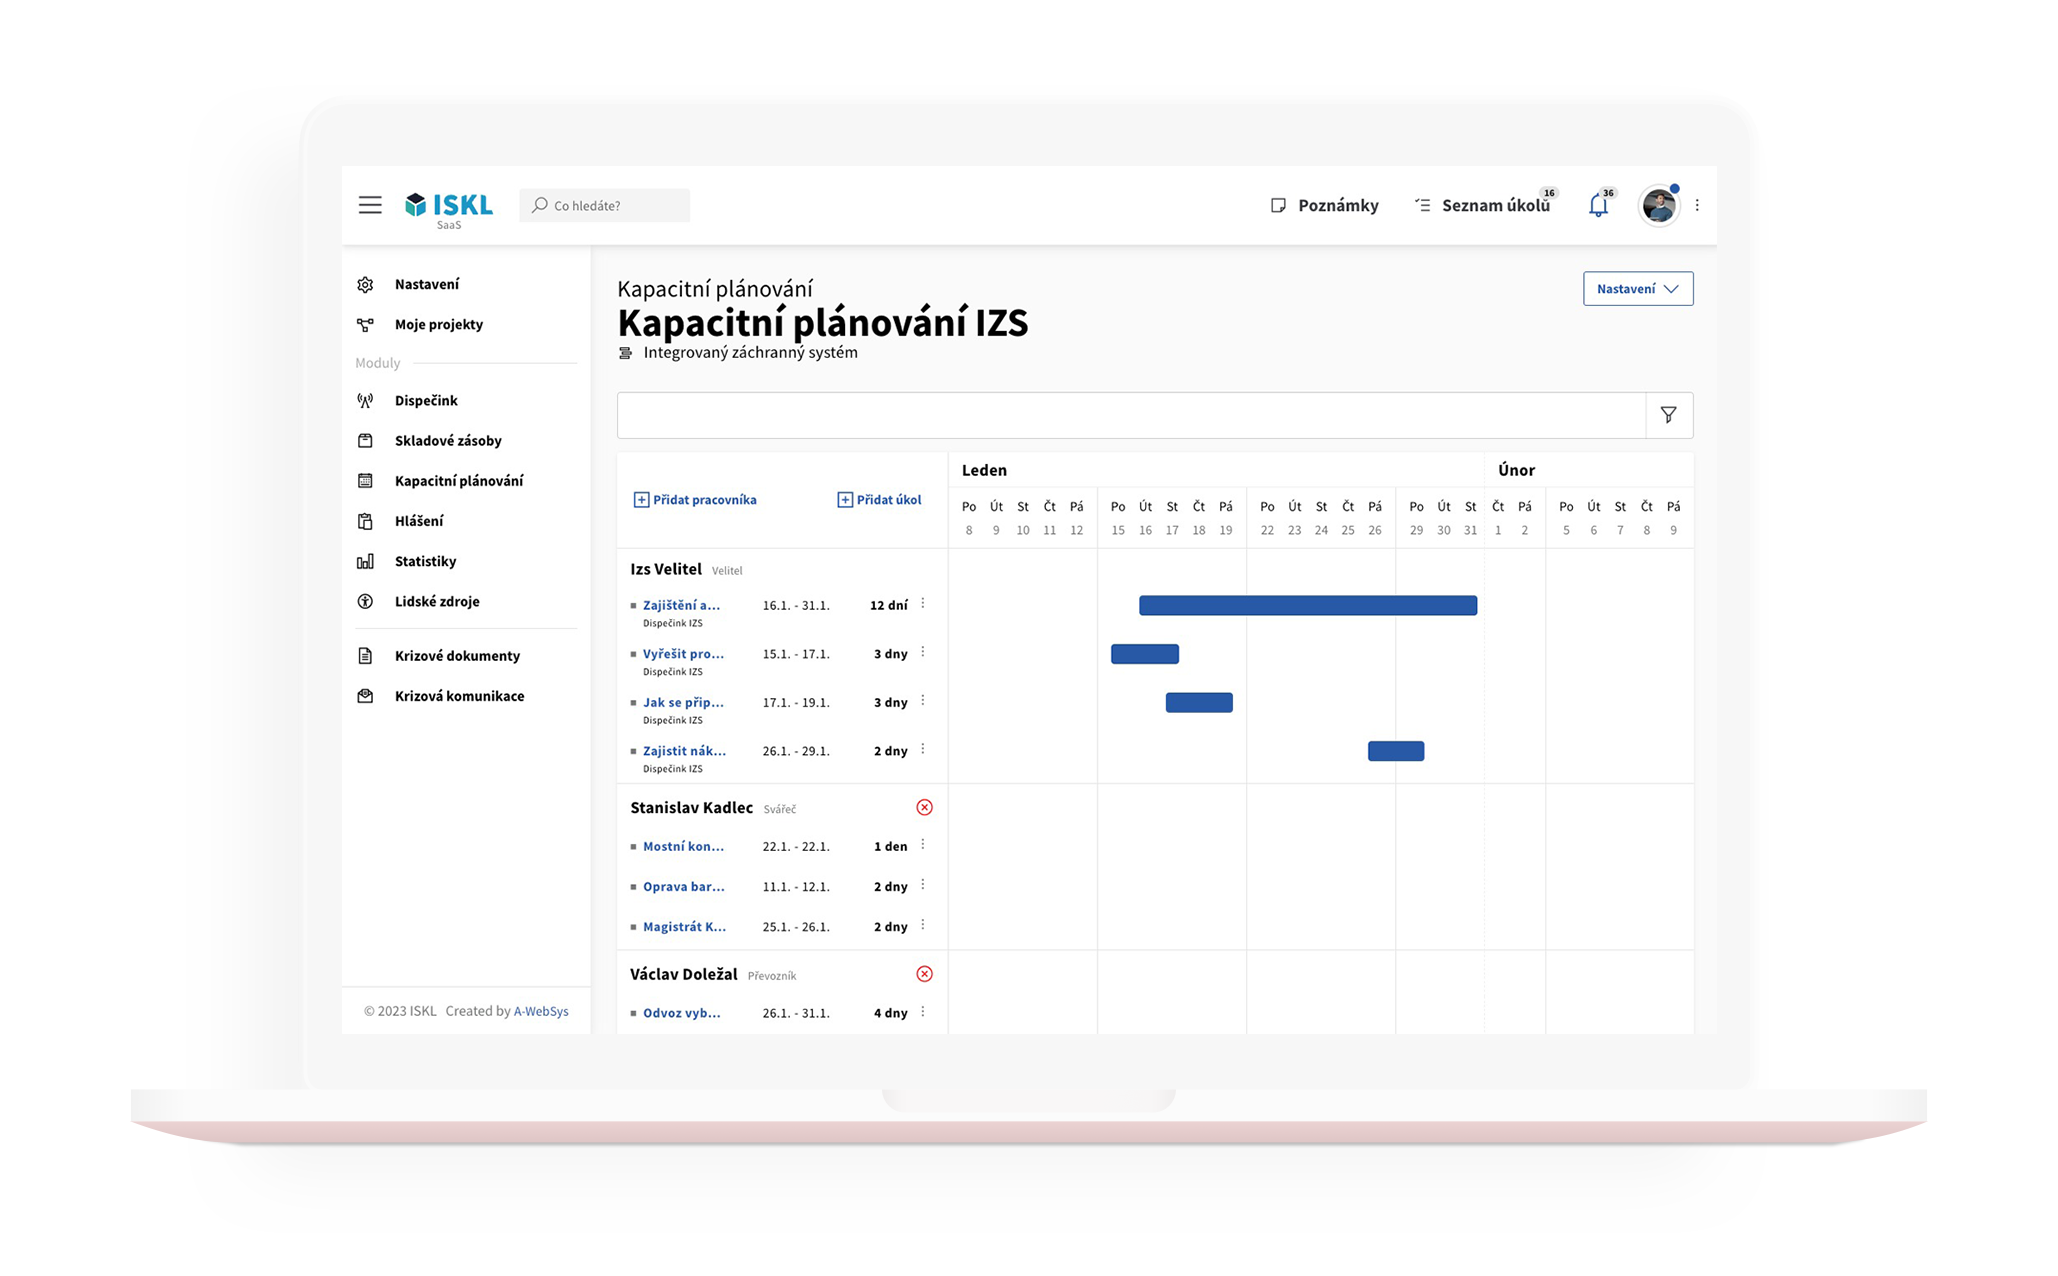
Task: Open notifications bell icon
Action: [1598, 205]
